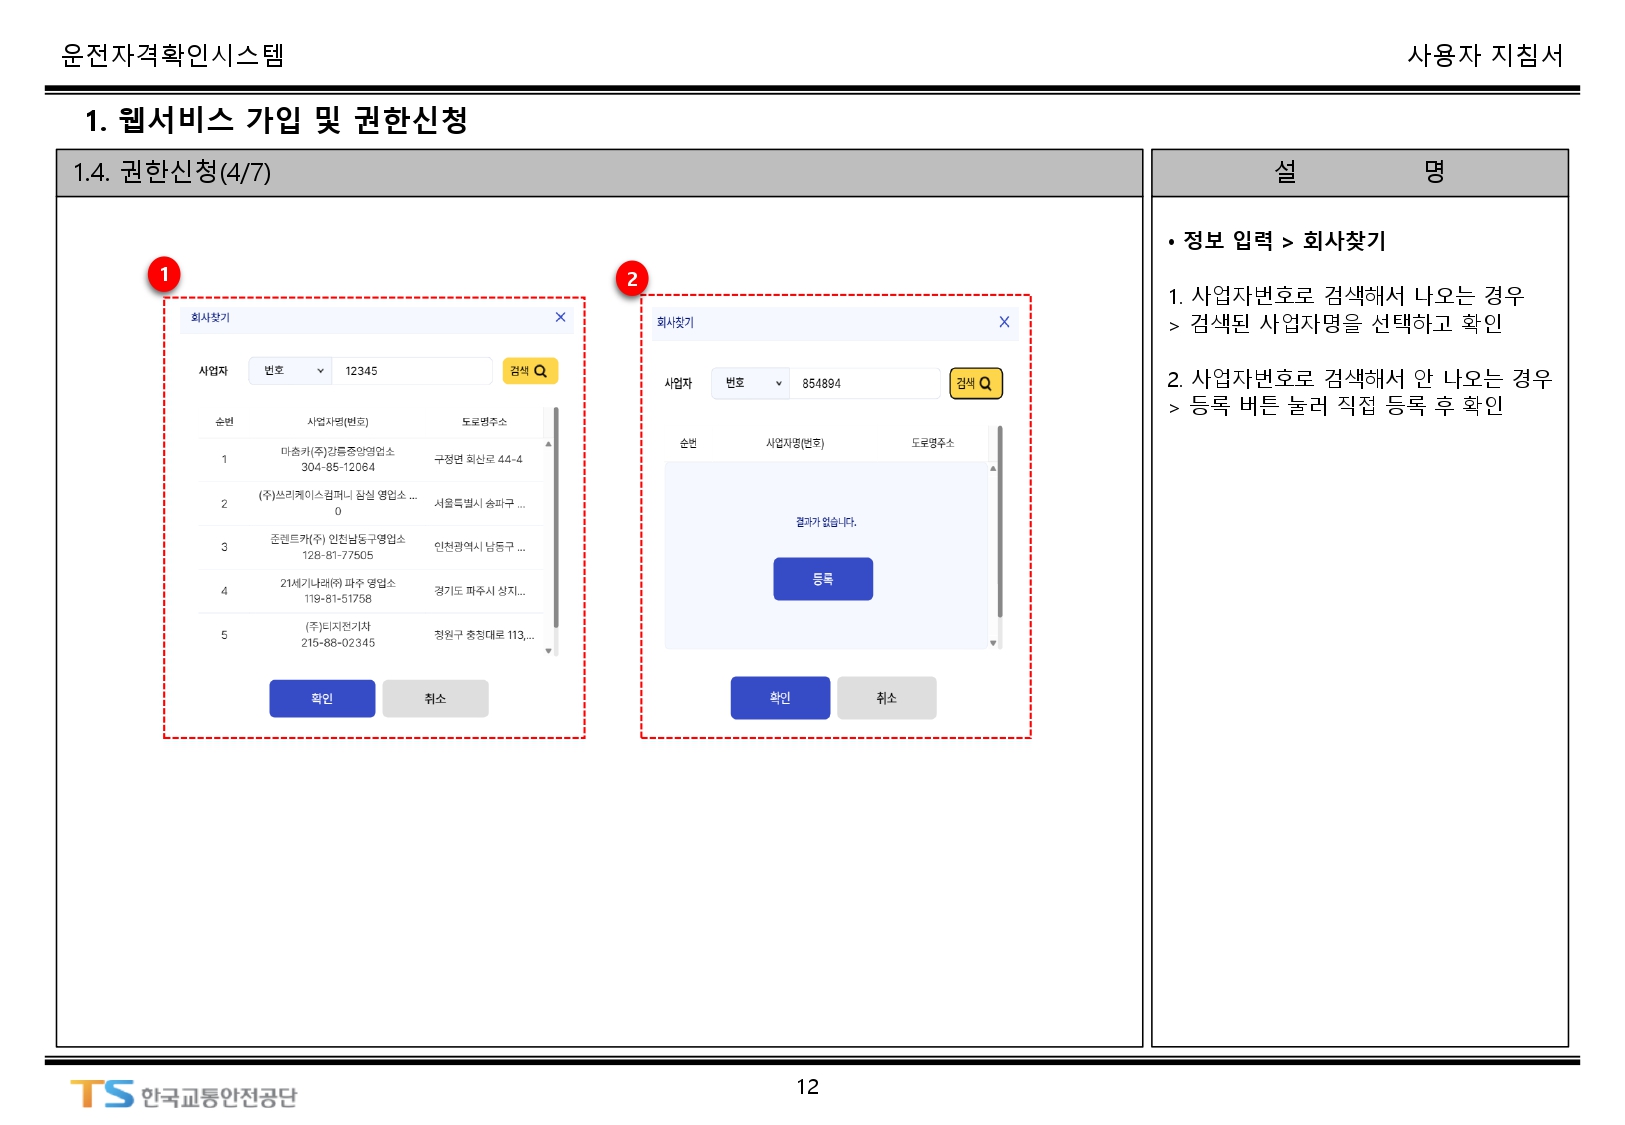
Task: Close the 회사찾기 dialog showing the company list
Action: tap(560, 317)
